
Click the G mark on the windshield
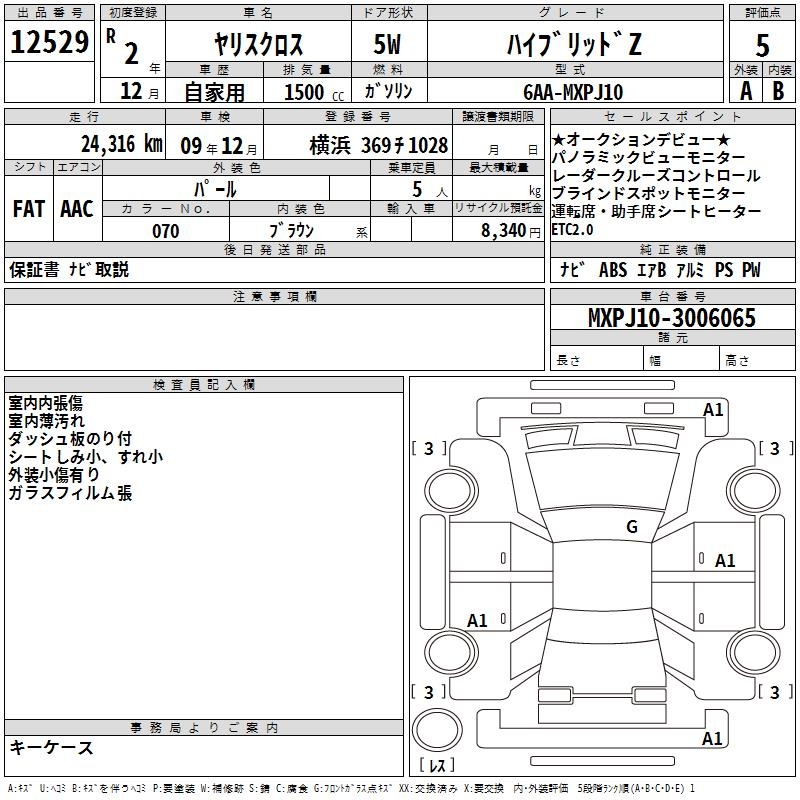coord(631,527)
